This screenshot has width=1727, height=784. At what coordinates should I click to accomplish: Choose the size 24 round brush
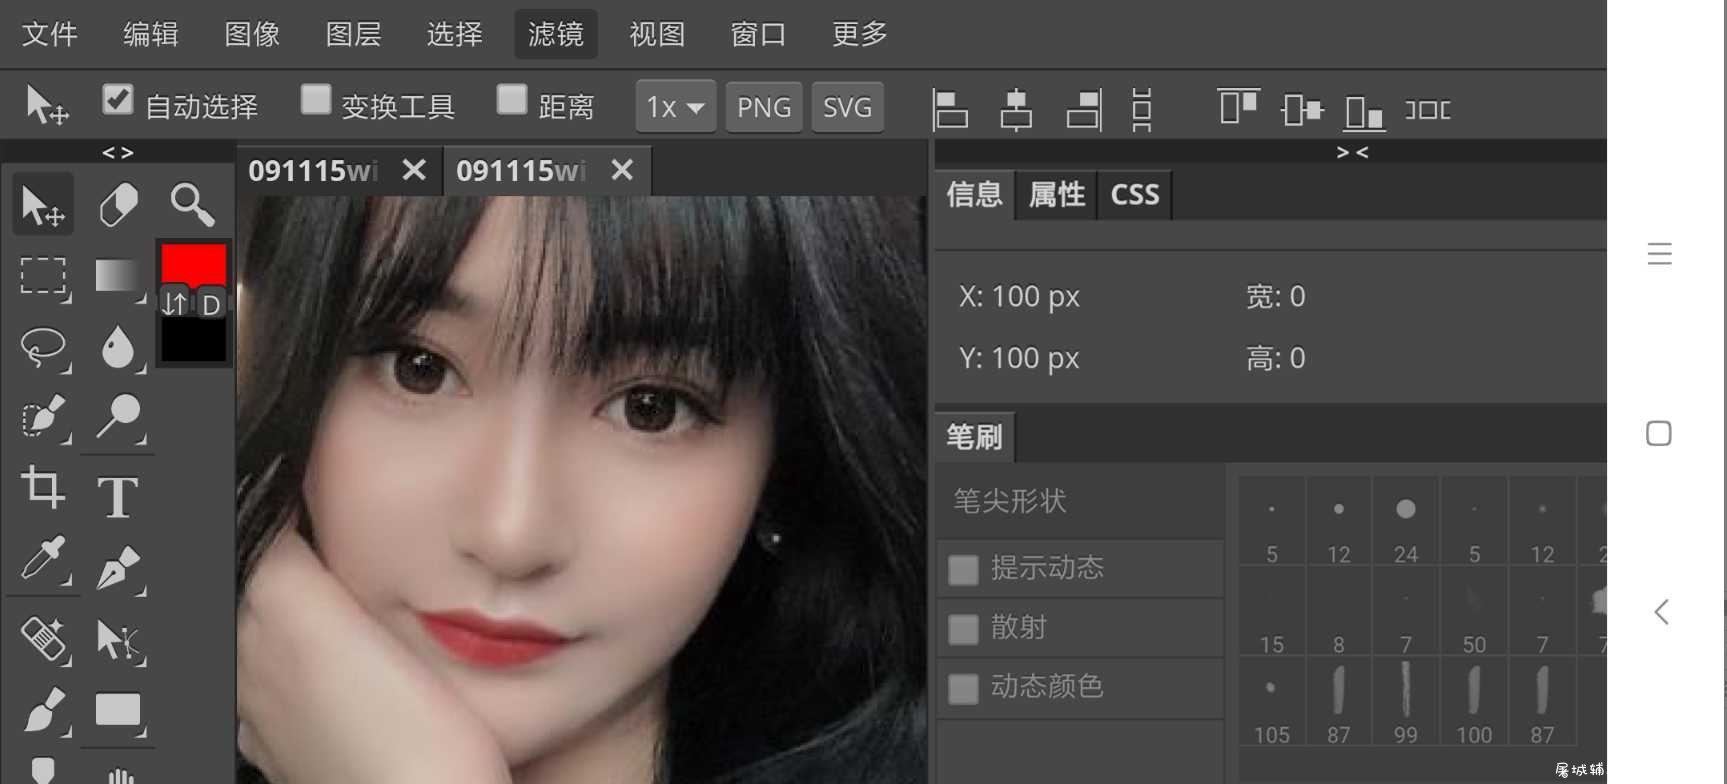point(1405,522)
